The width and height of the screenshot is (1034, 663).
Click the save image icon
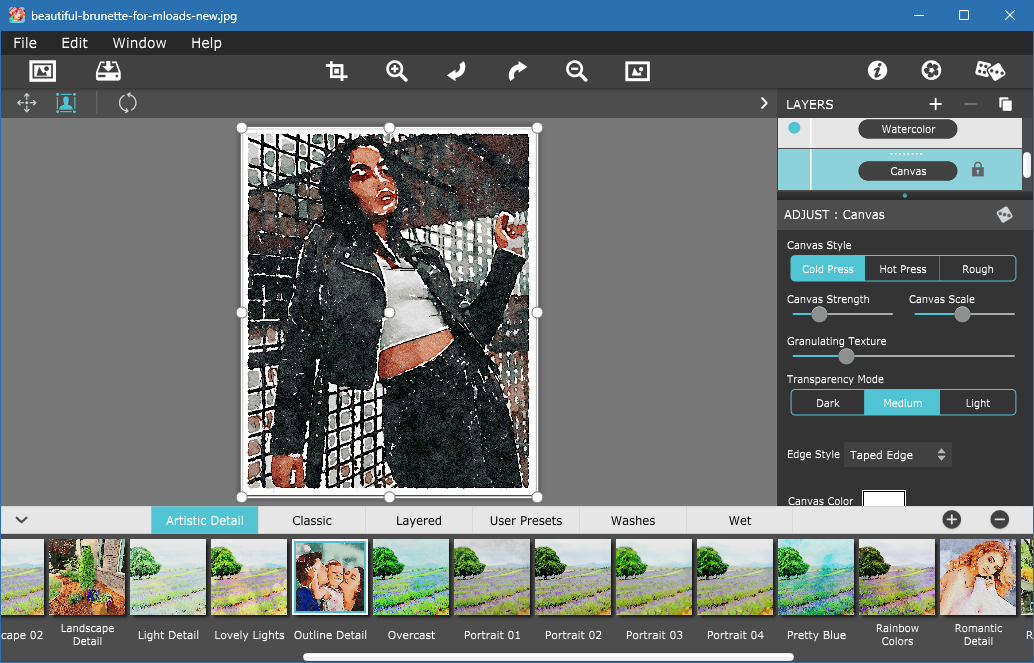click(x=108, y=71)
